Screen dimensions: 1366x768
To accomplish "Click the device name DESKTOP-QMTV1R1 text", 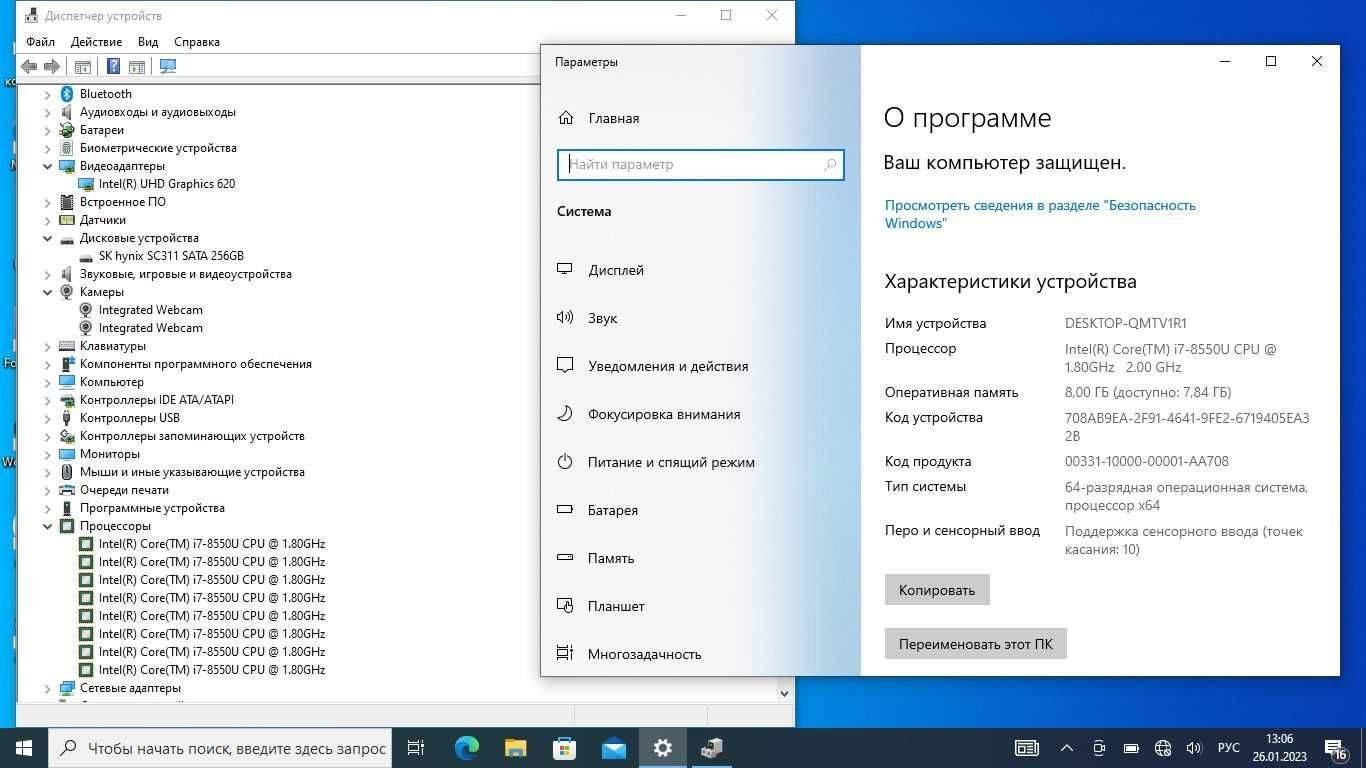I will [x=1126, y=323].
